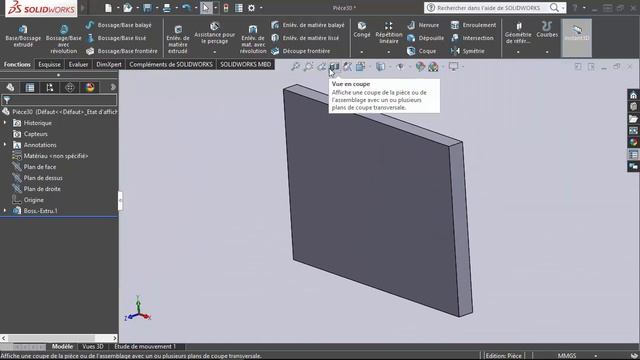Click the New document icon
Viewport: 640px width, 360px height.
pyautogui.click(x=108, y=8)
